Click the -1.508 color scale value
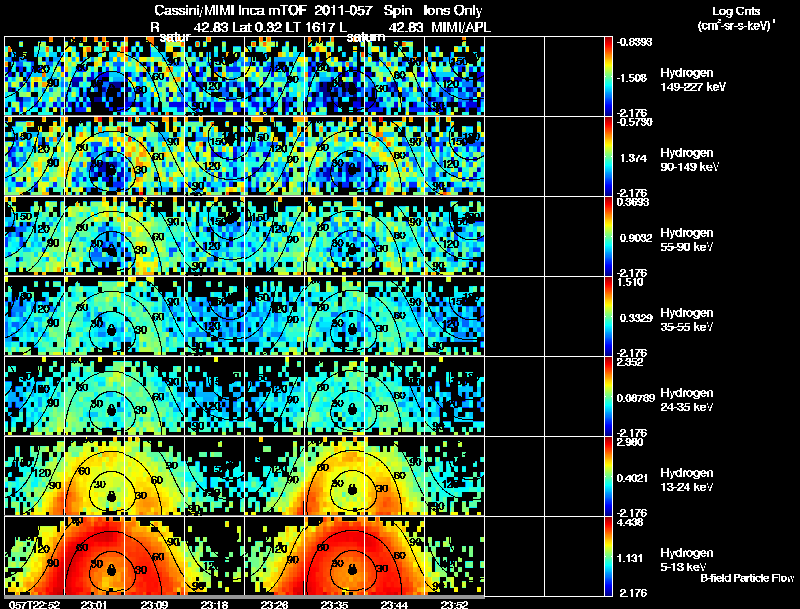This screenshot has height=609, width=800. coord(632,78)
